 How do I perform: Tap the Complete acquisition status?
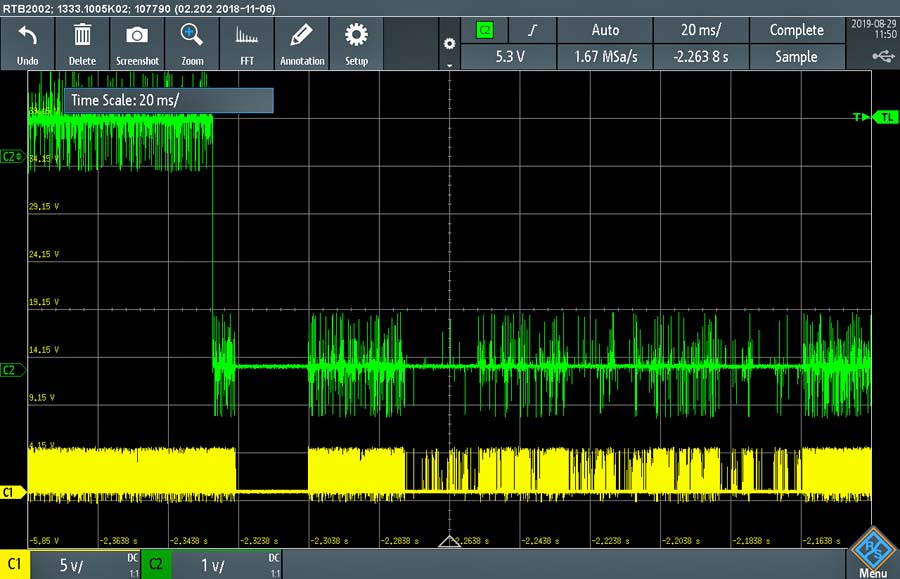[797, 30]
